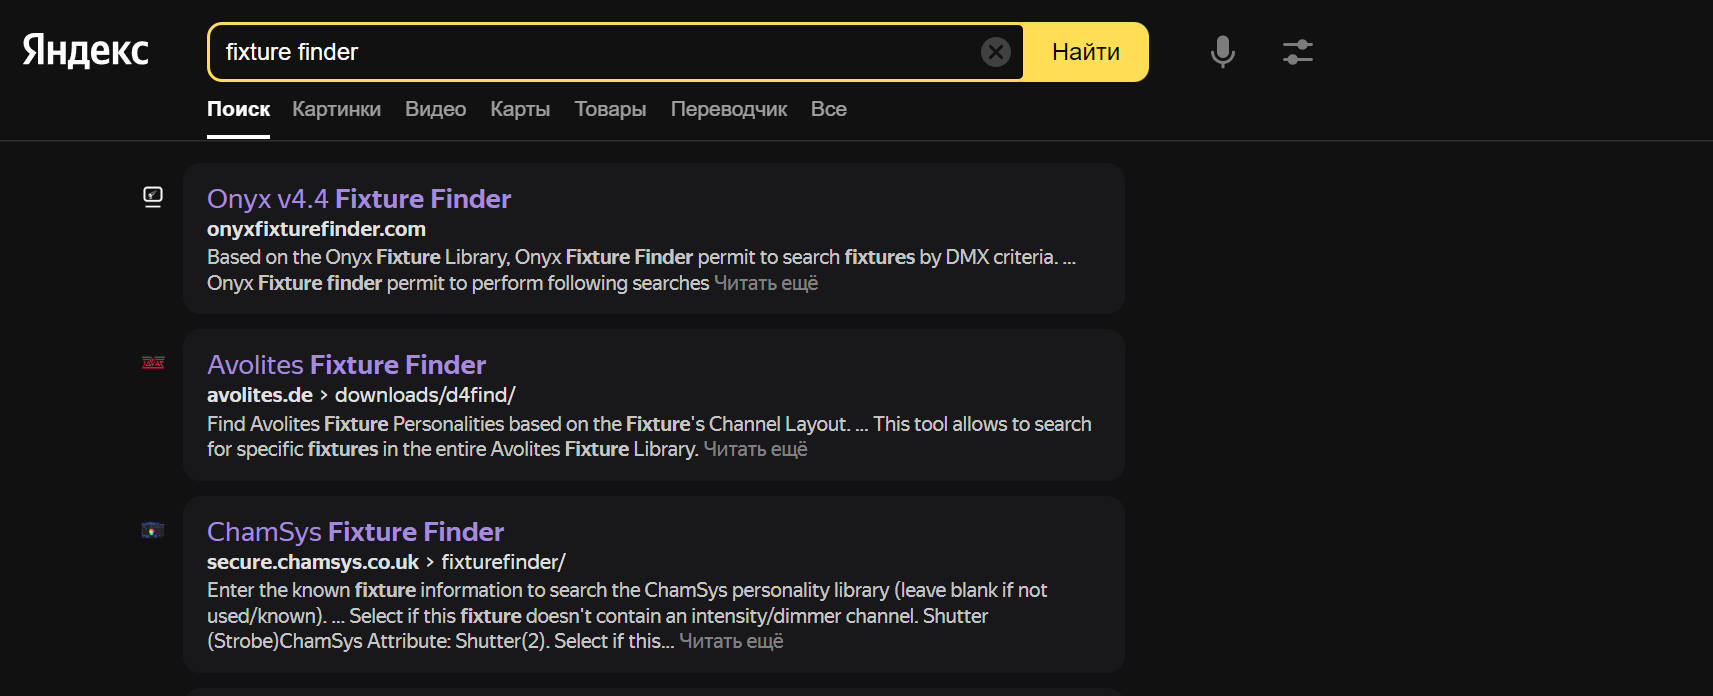Click the snippet 'Enter the known fixture information'
The image size is (1713, 696).
click(x=627, y=616)
